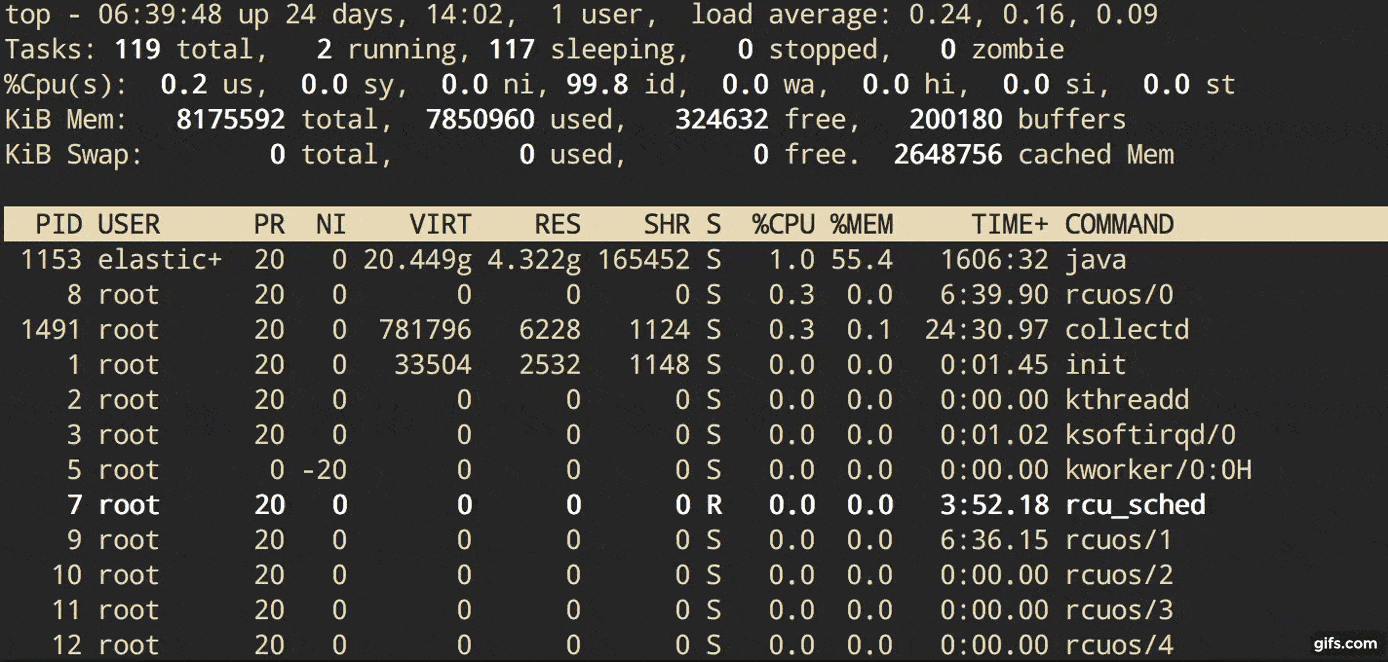The width and height of the screenshot is (1388, 662).
Task: Click the USER column header
Action: [x=130, y=224]
